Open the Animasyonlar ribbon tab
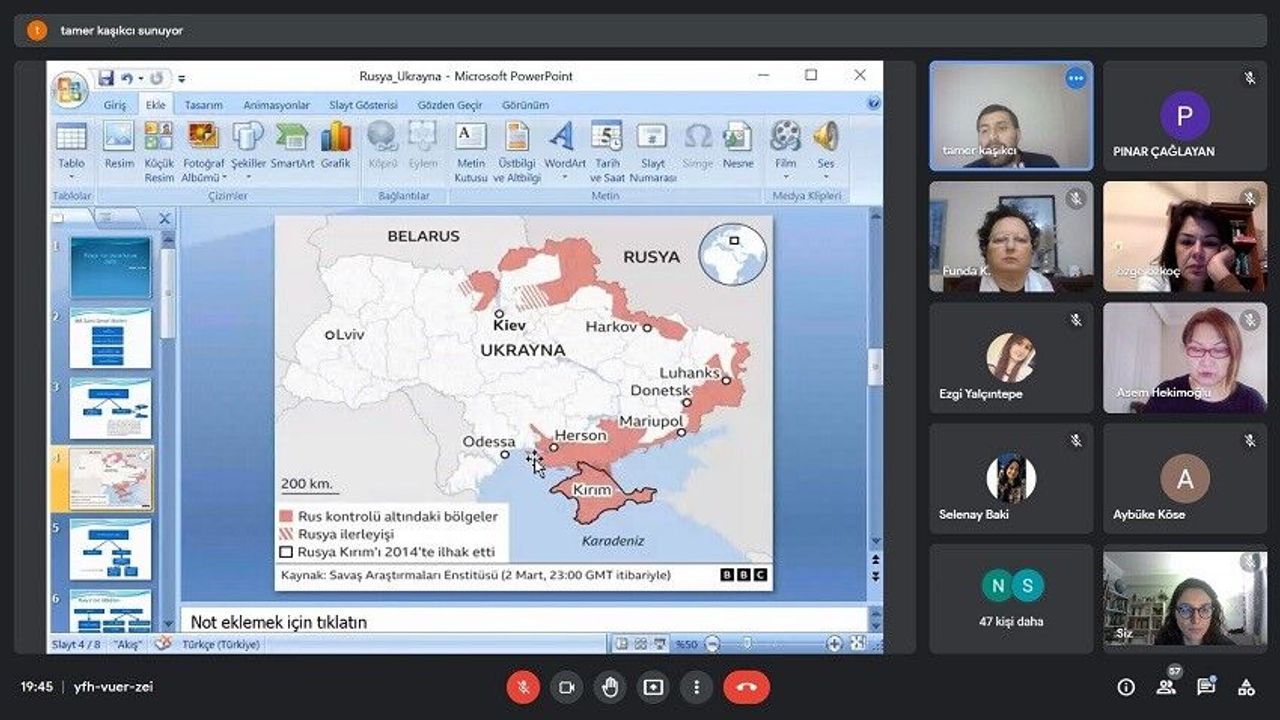 (x=277, y=105)
